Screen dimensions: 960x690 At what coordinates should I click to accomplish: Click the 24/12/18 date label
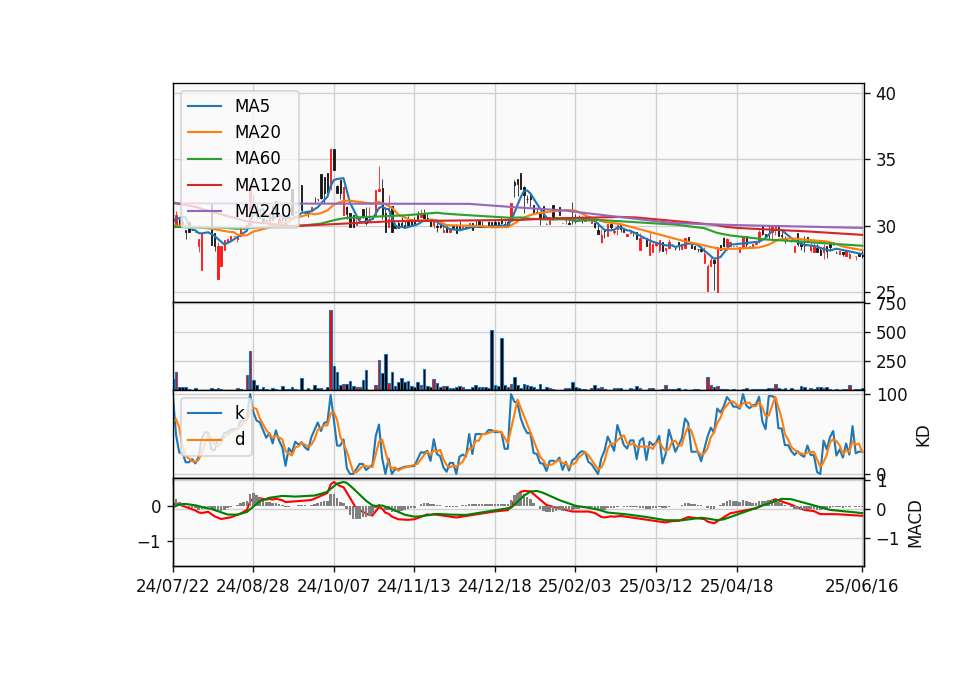click(495, 586)
